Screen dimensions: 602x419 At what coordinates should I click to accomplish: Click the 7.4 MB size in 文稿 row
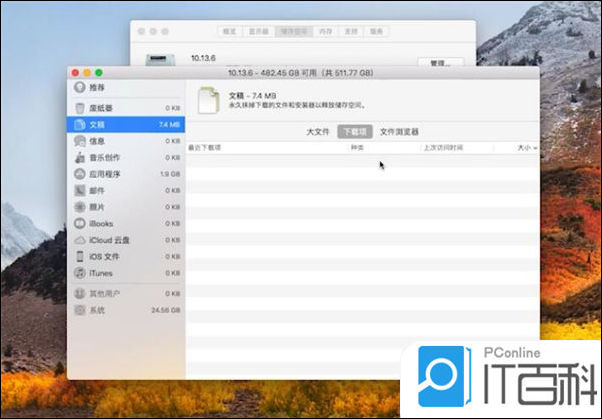[169, 125]
